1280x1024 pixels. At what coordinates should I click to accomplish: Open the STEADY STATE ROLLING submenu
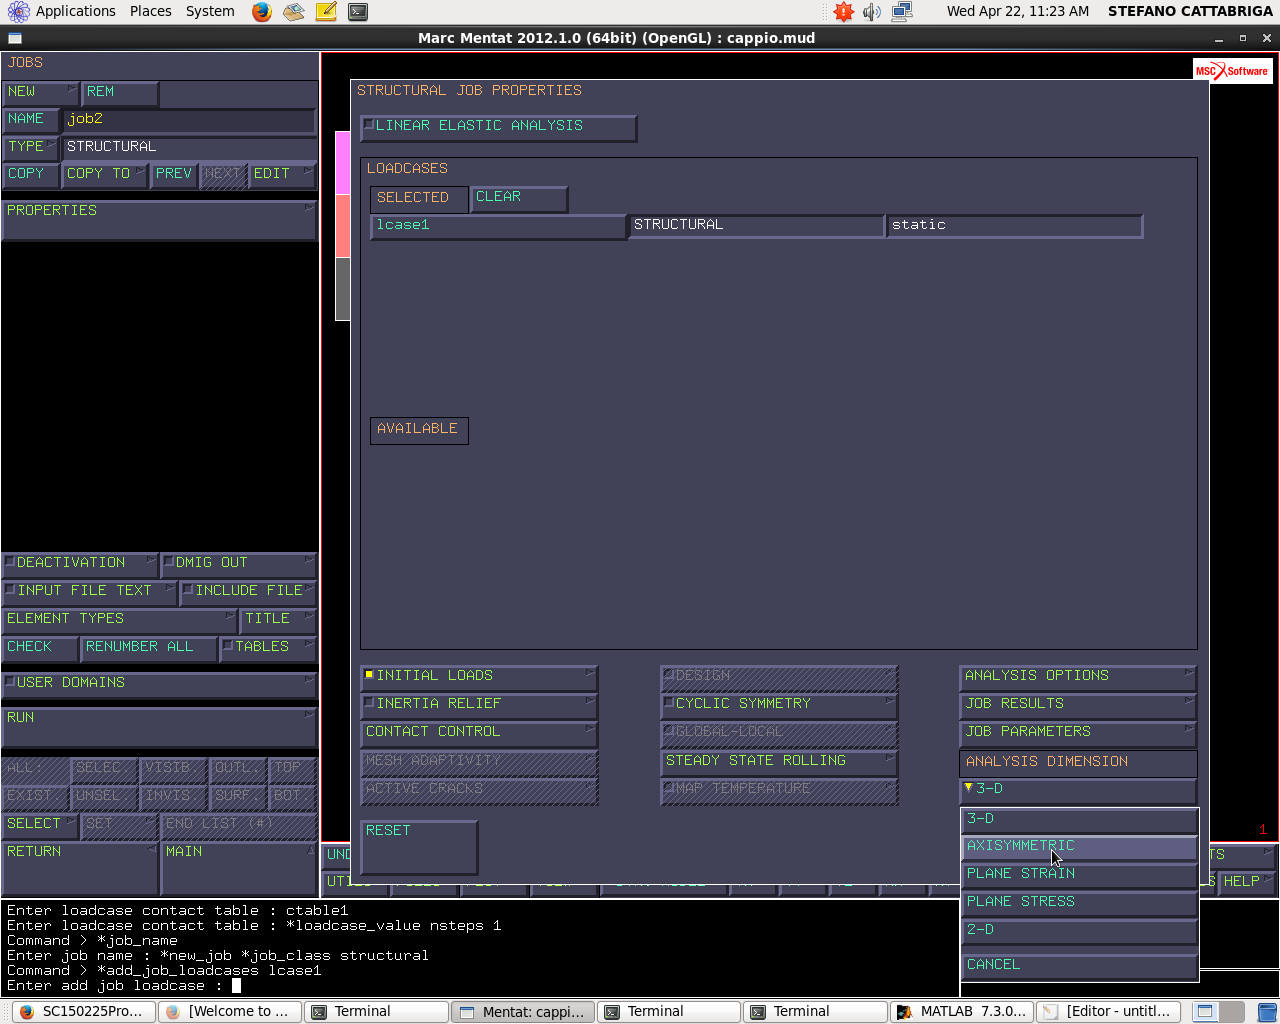779,762
